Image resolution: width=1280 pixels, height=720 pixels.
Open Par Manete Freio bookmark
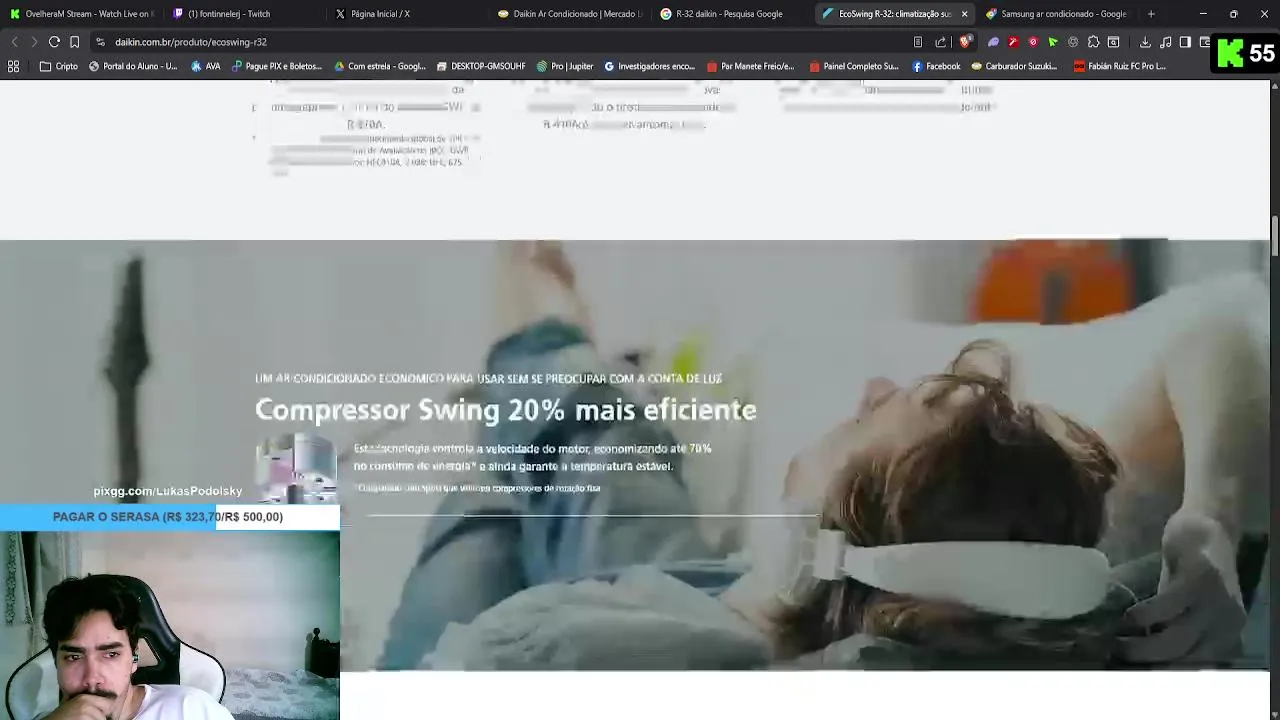pyautogui.click(x=750, y=66)
